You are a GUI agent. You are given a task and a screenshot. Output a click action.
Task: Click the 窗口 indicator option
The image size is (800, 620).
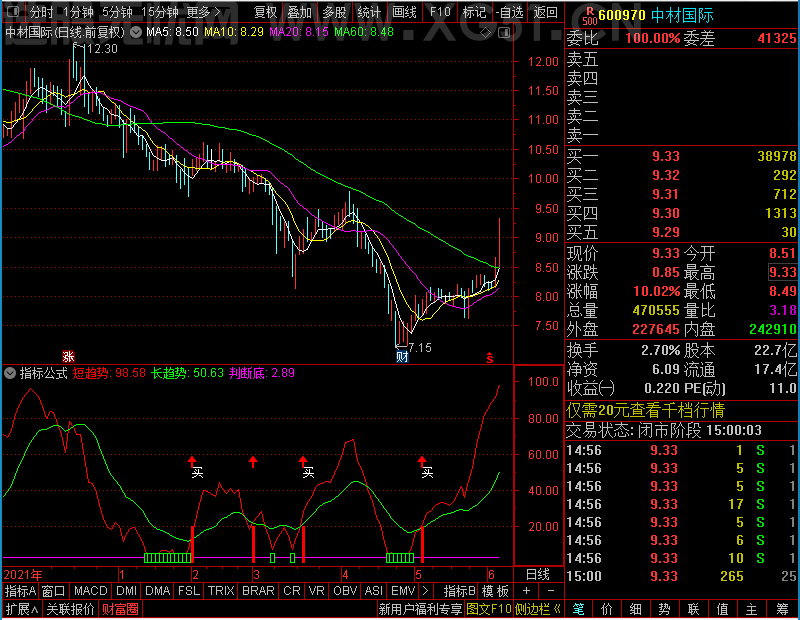click(x=54, y=591)
